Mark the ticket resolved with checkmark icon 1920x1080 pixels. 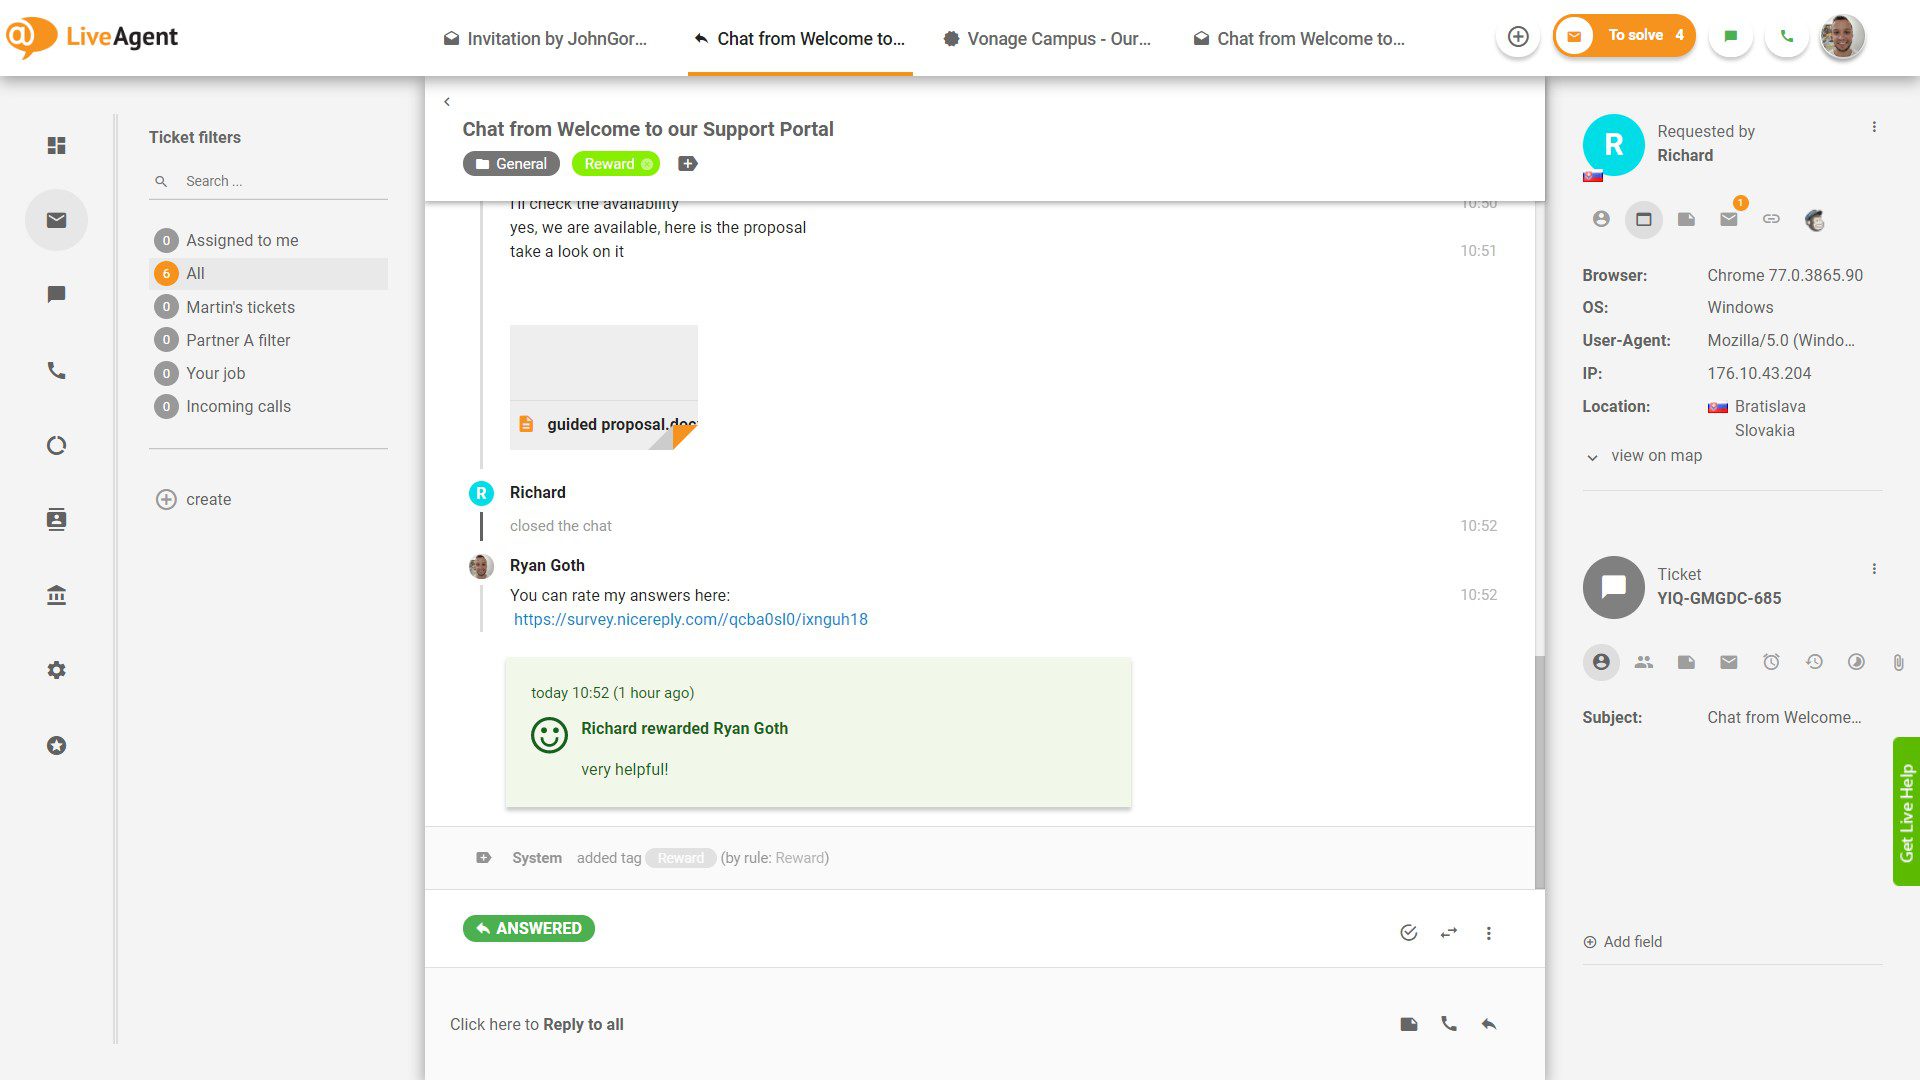[x=1408, y=932]
